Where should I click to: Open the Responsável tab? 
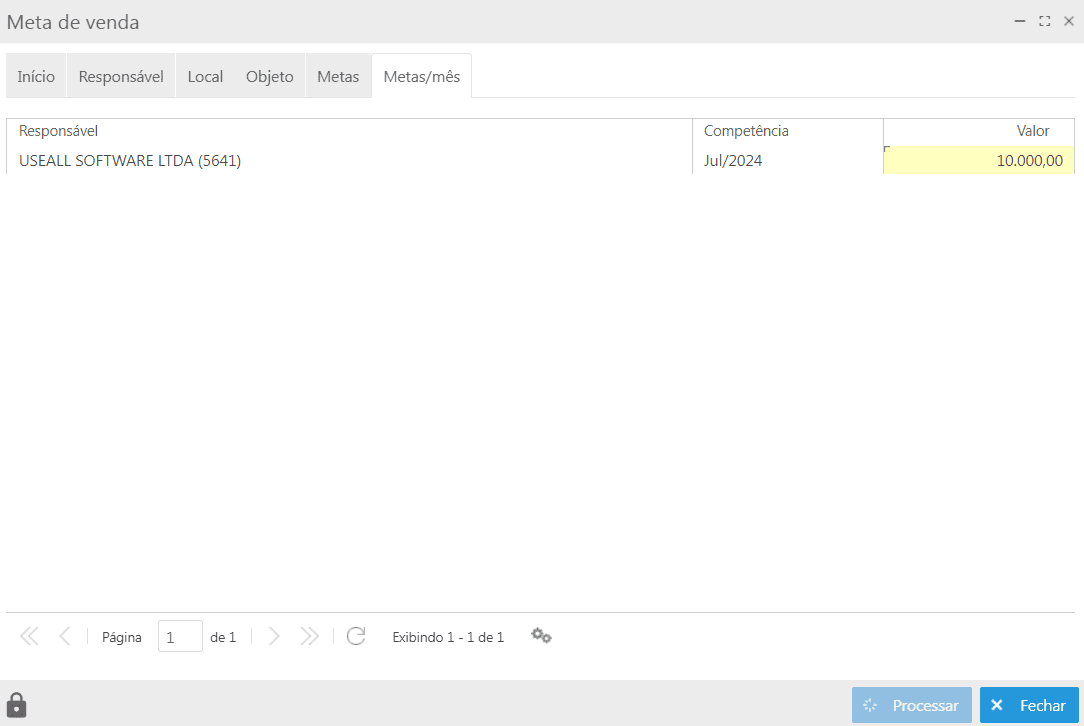(121, 76)
